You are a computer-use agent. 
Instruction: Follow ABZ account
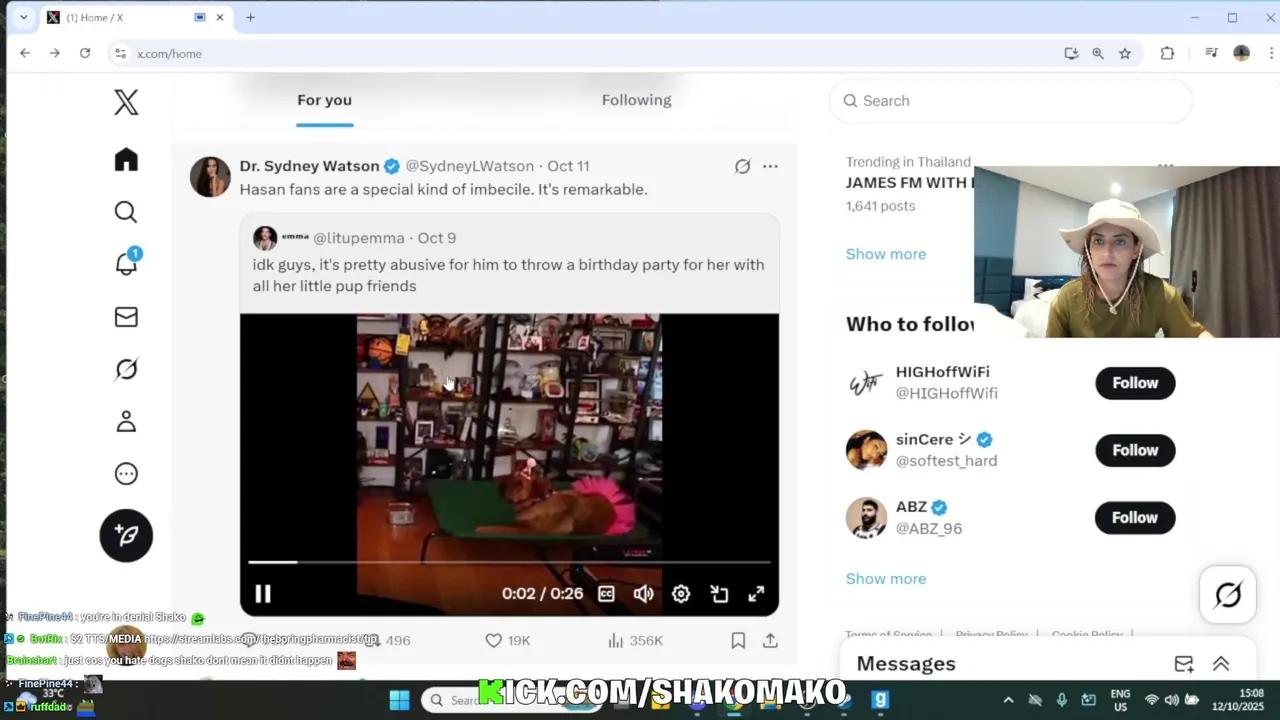1135,518
